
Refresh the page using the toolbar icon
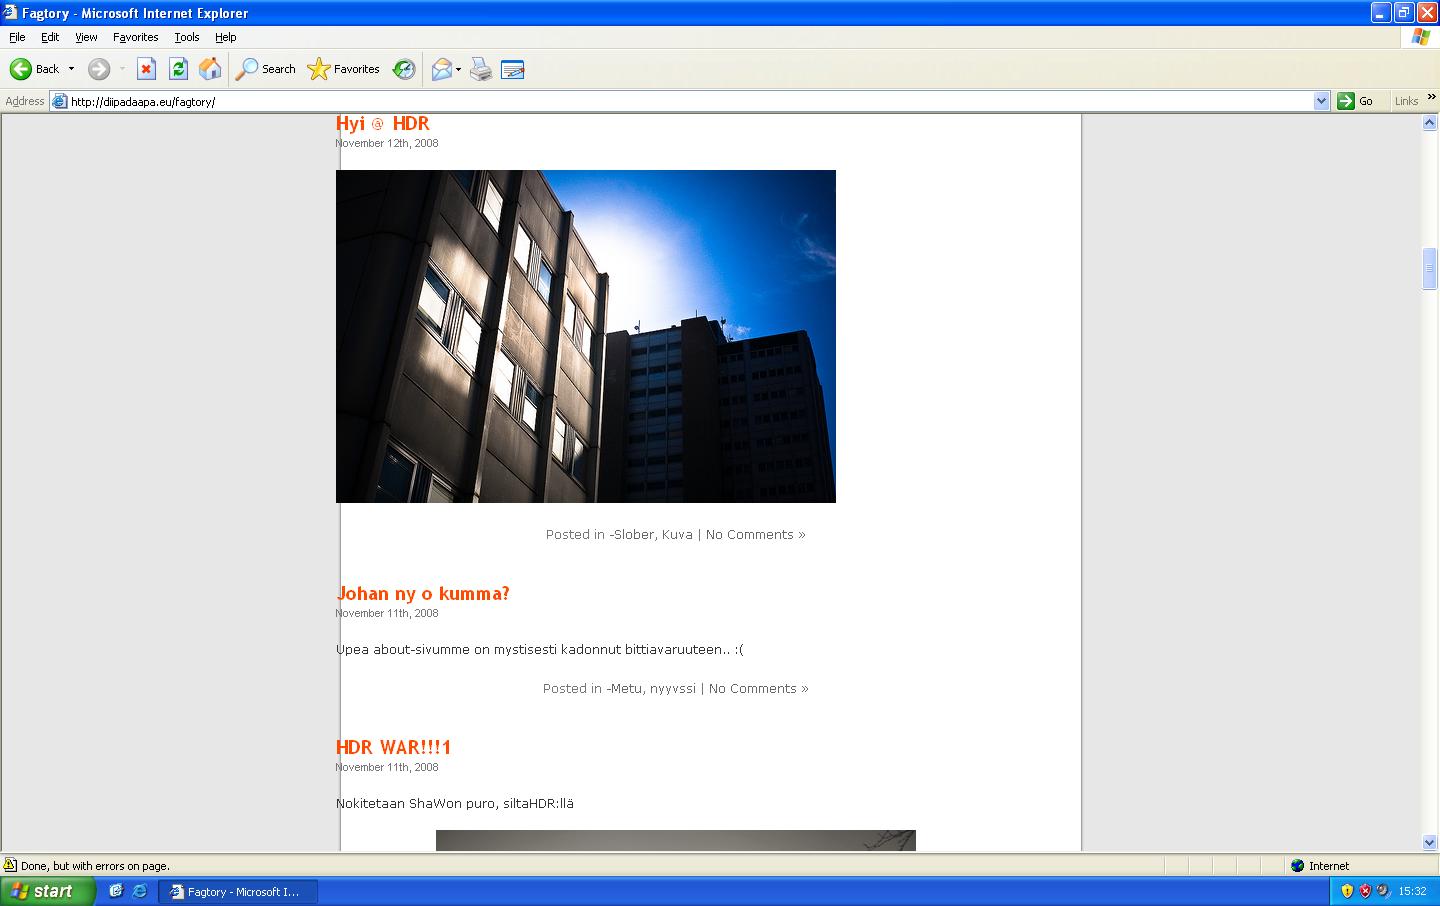click(178, 69)
